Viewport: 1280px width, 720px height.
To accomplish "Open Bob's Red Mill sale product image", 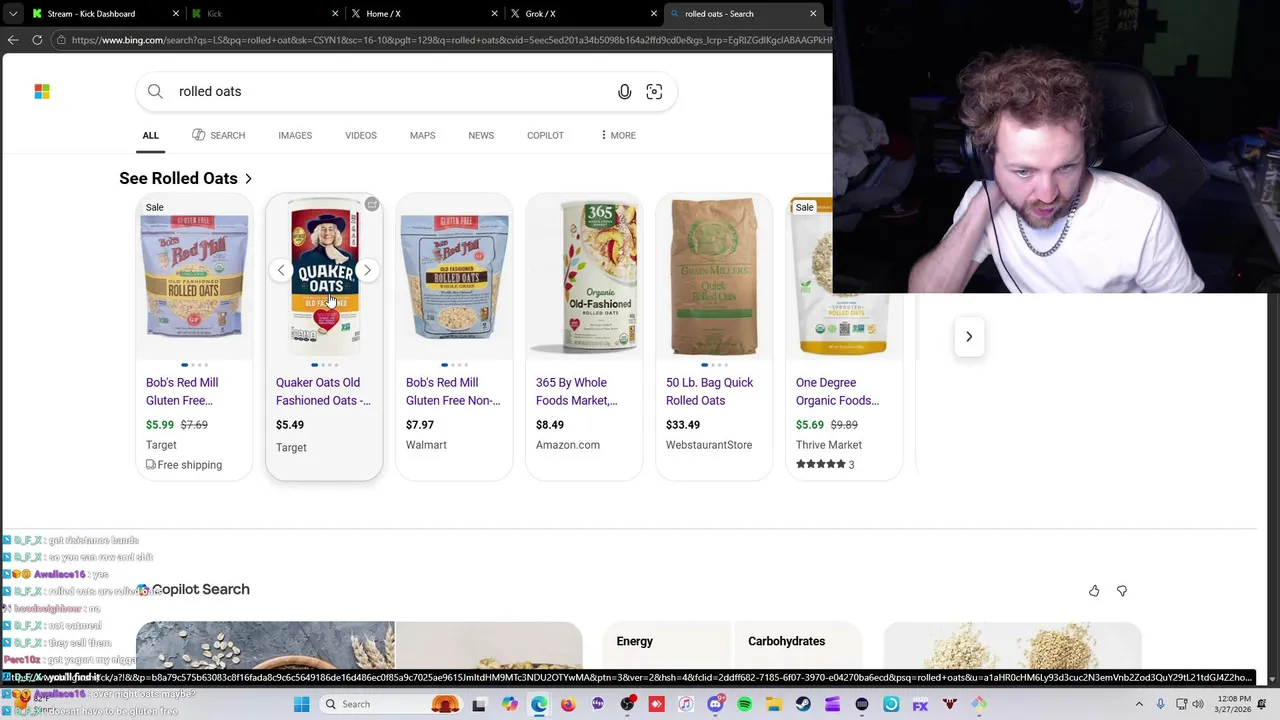I will tap(194, 277).
